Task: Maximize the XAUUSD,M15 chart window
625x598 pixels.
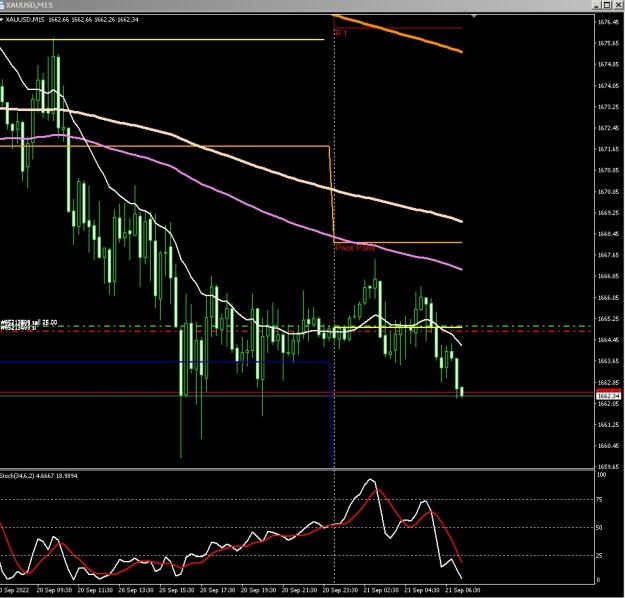Action: coord(607,5)
